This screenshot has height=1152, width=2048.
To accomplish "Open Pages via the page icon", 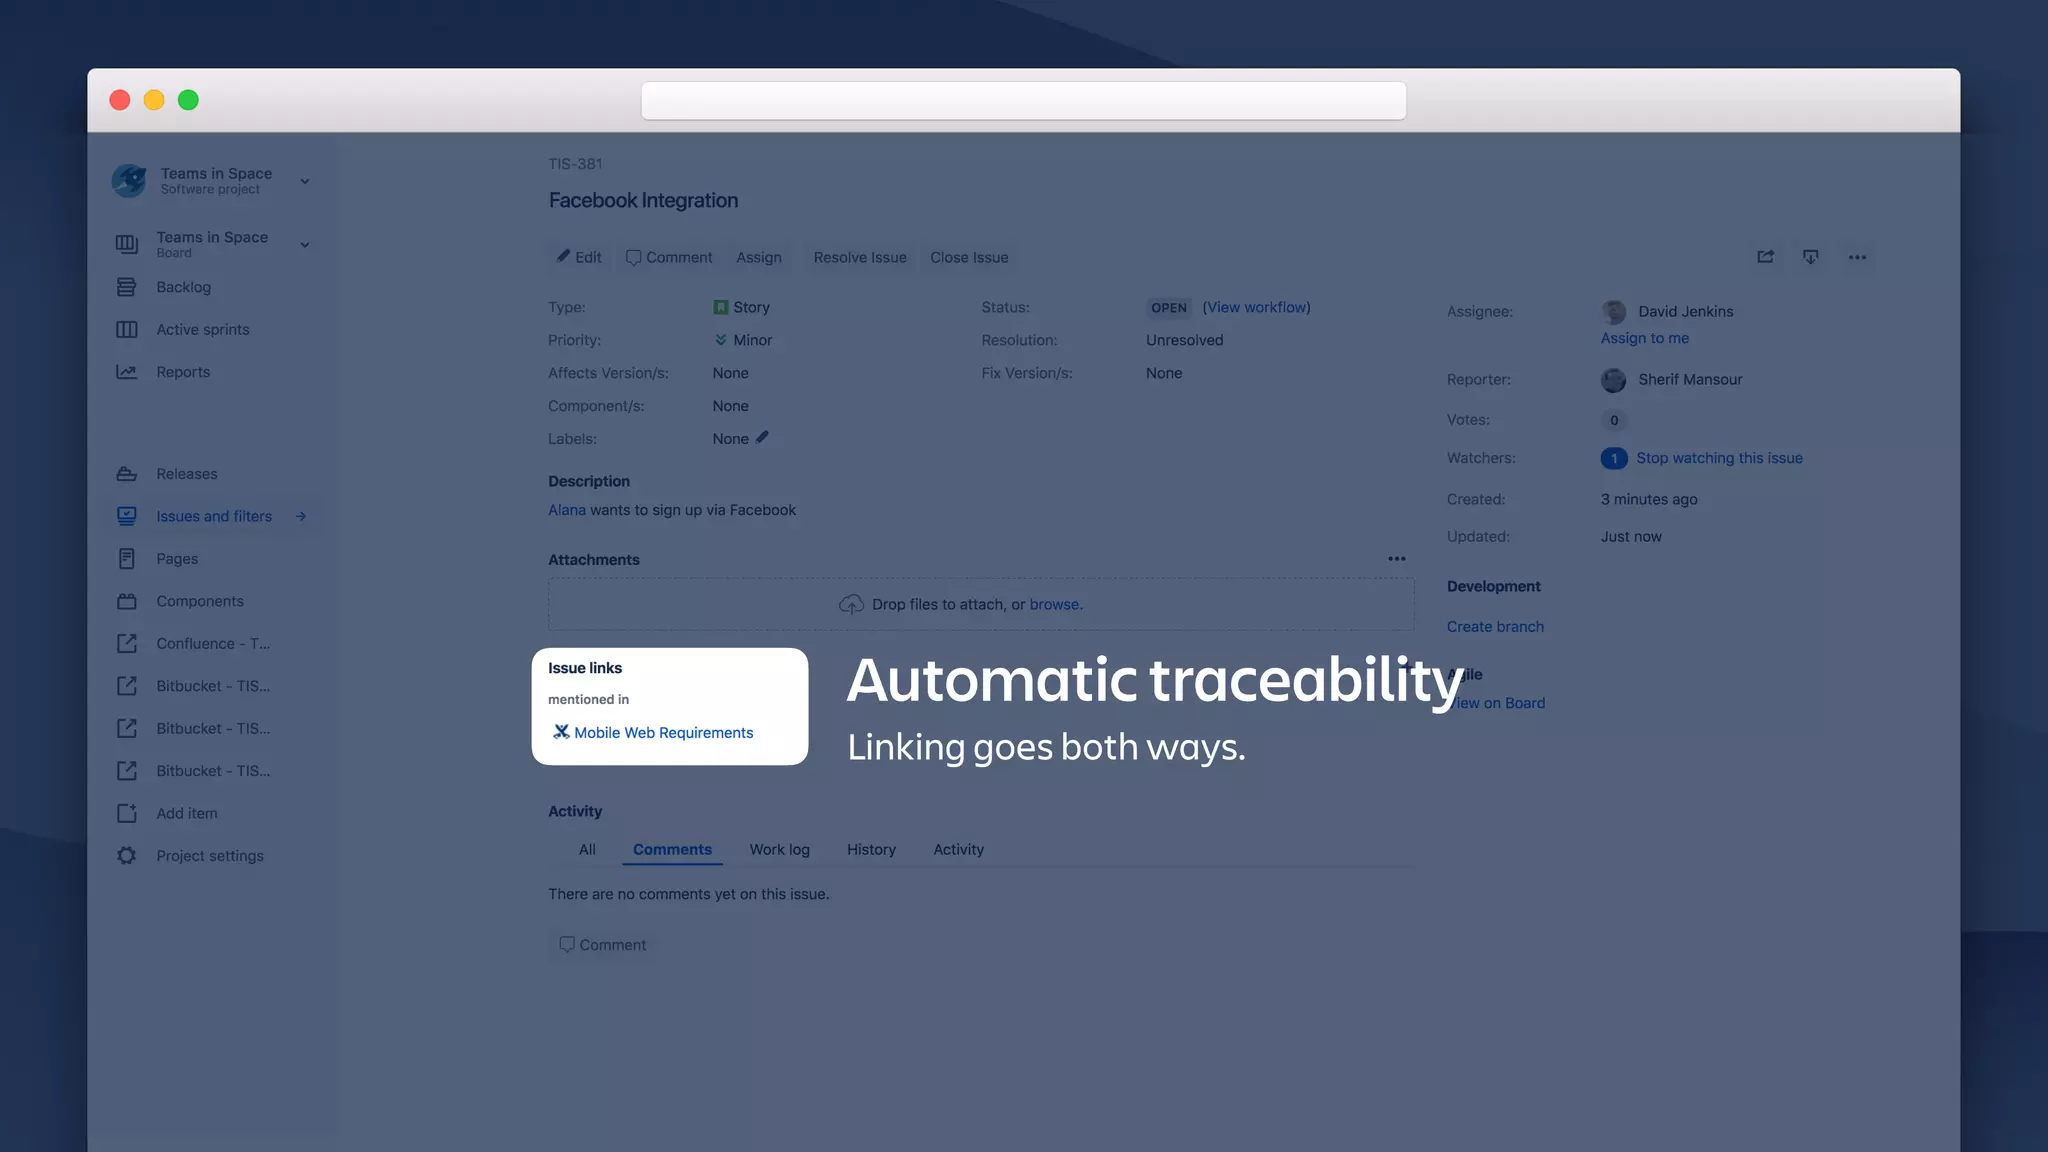I will pyautogui.click(x=126, y=559).
